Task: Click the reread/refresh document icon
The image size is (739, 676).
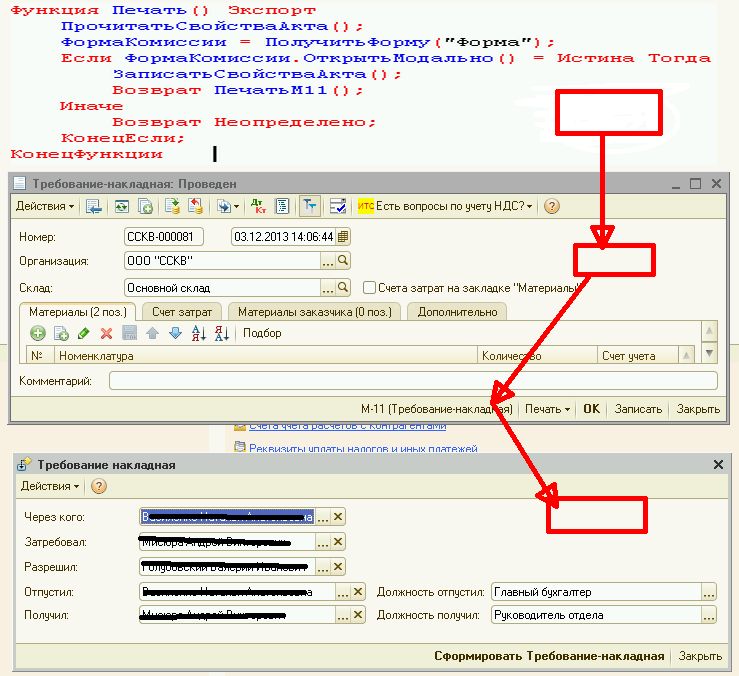Action: (x=122, y=206)
